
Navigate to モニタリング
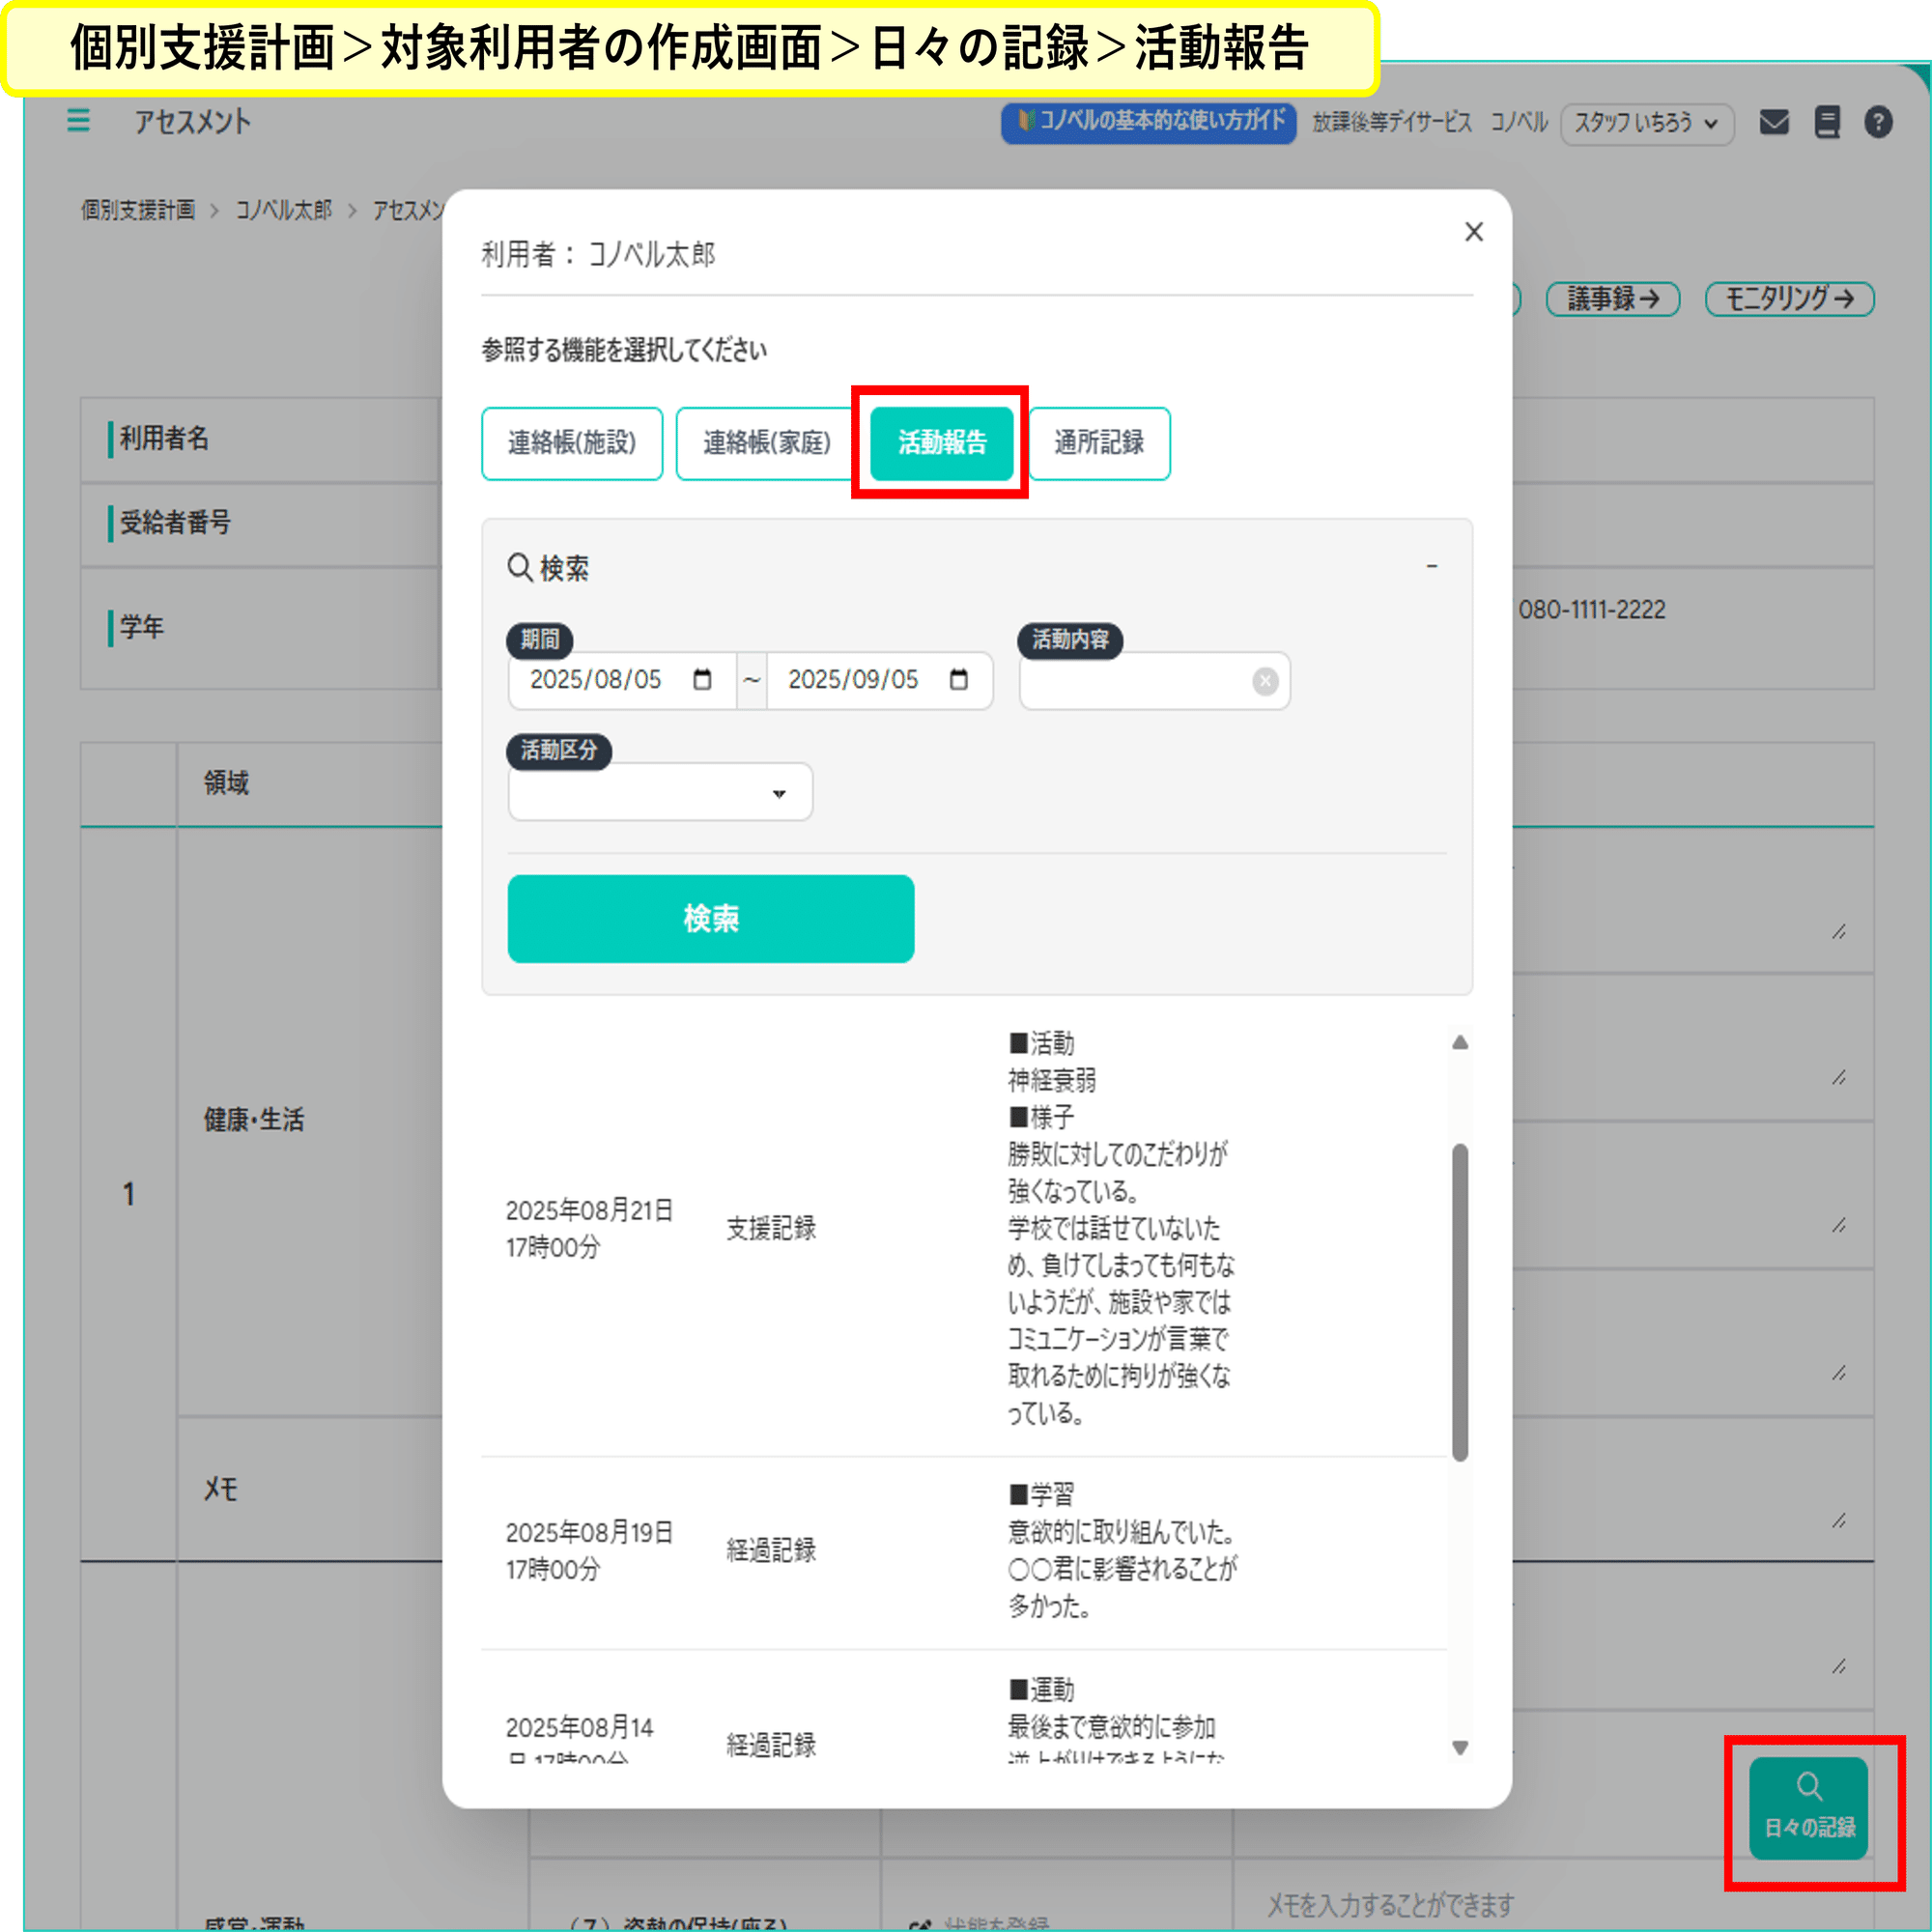pos(1789,298)
